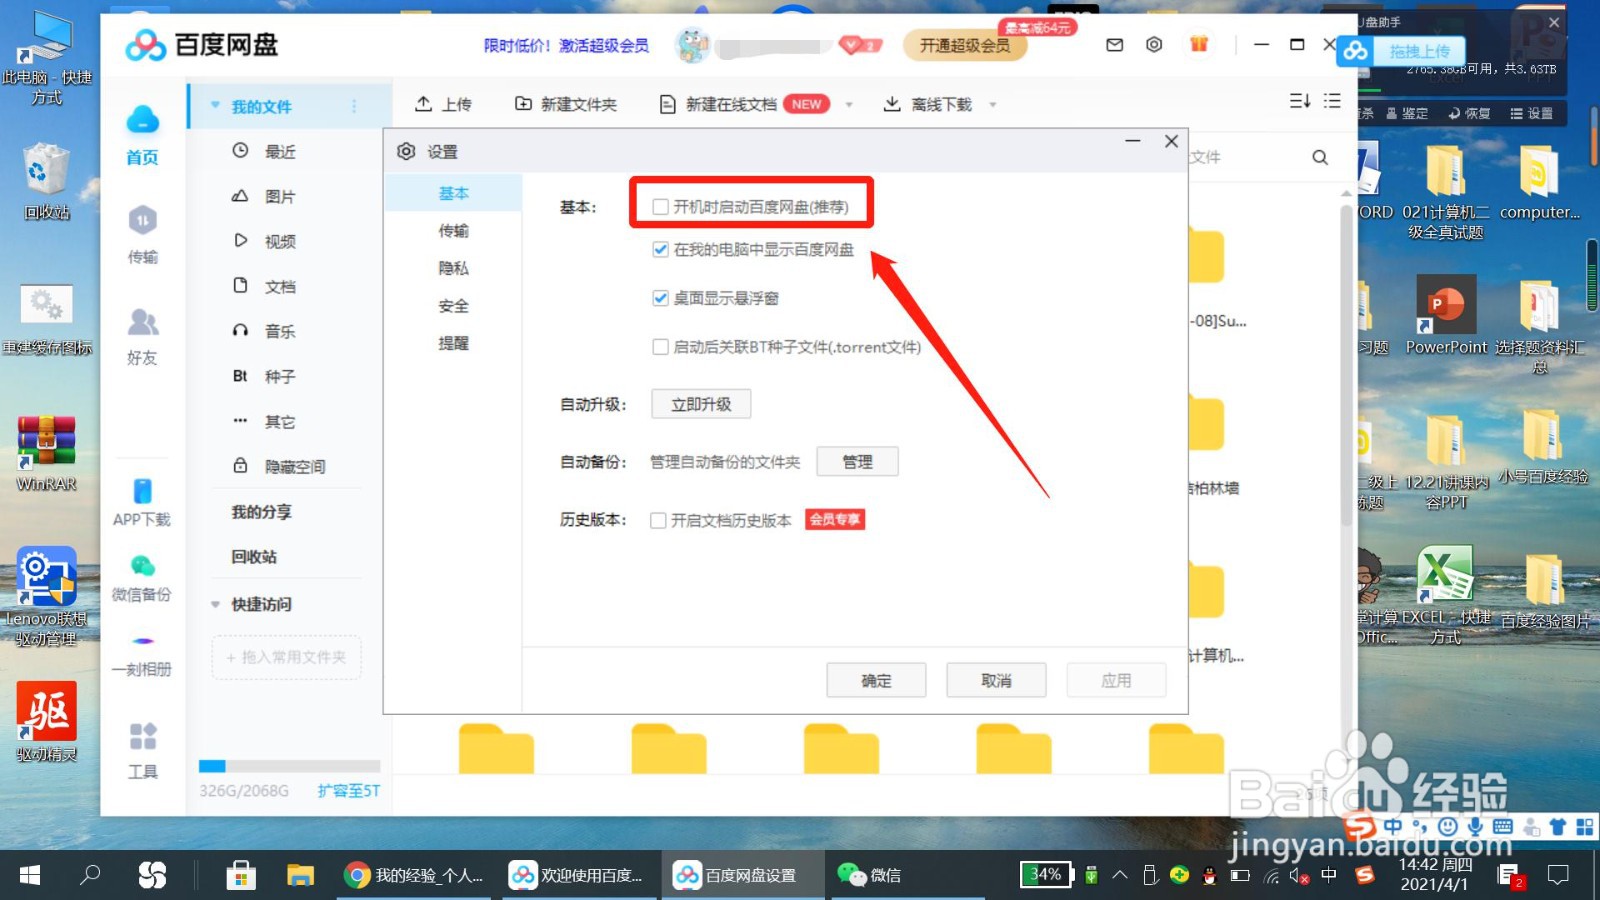This screenshot has height=900, width=1600.
Task: Enable 开启文档历史版本 checkbox
Action: click(658, 520)
